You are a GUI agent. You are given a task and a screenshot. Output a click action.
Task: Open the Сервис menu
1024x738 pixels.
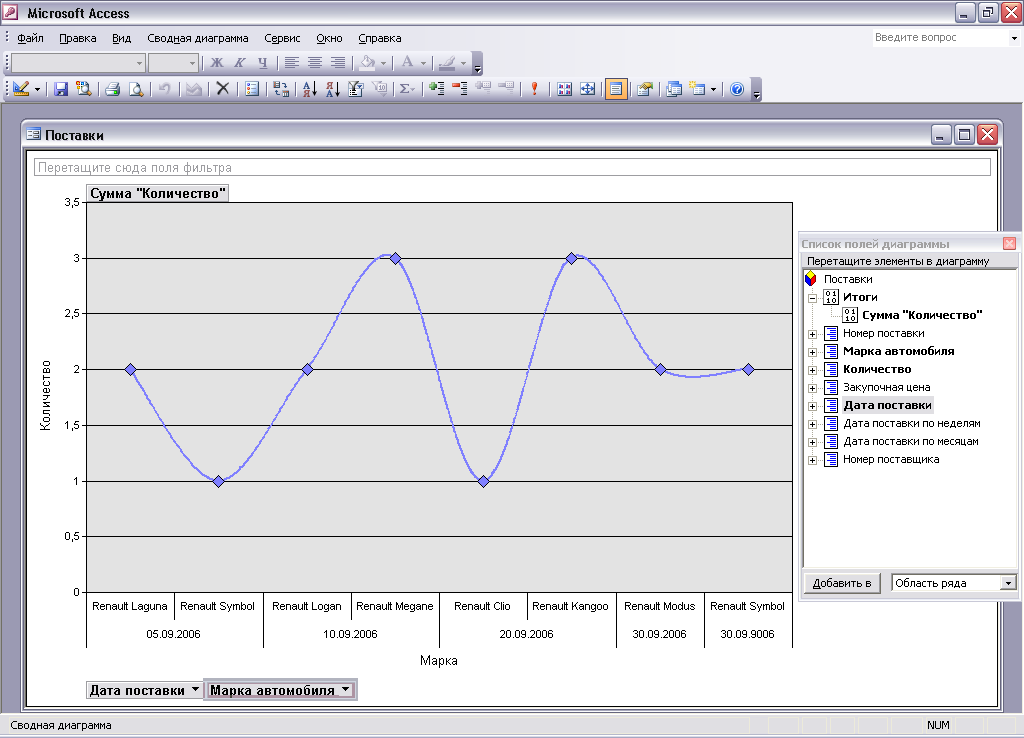pos(282,38)
